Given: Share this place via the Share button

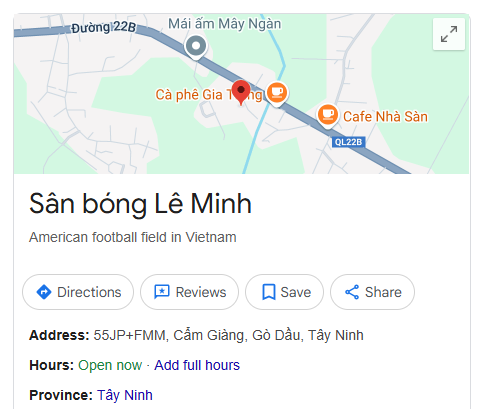Looking at the screenshot, I should click(372, 292).
